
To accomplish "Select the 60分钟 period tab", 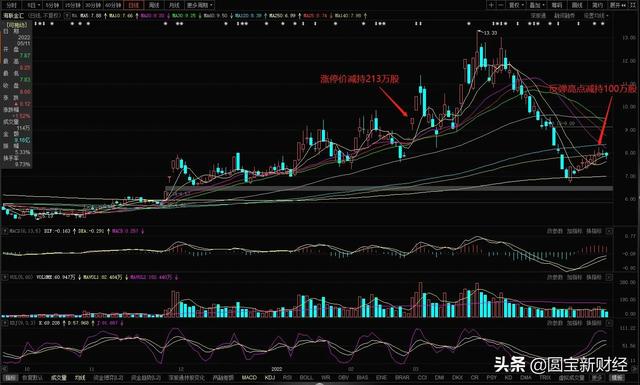I will click(x=113, y=5).
